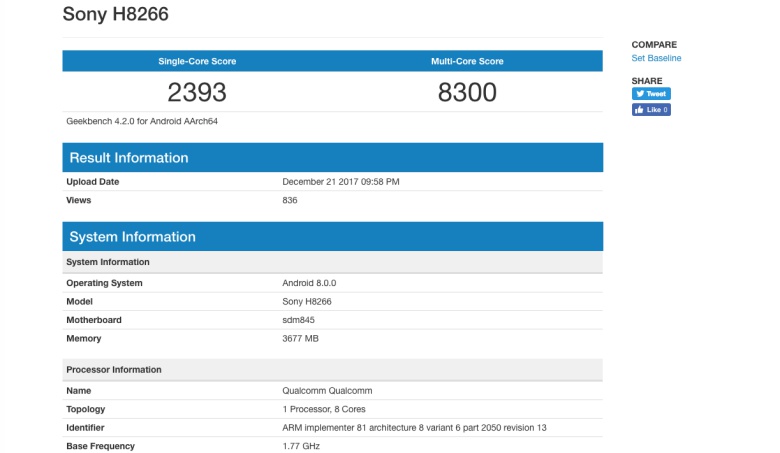Click the Facebook Like thumbs-up button
780x453 pixels.
pos(650,110)
